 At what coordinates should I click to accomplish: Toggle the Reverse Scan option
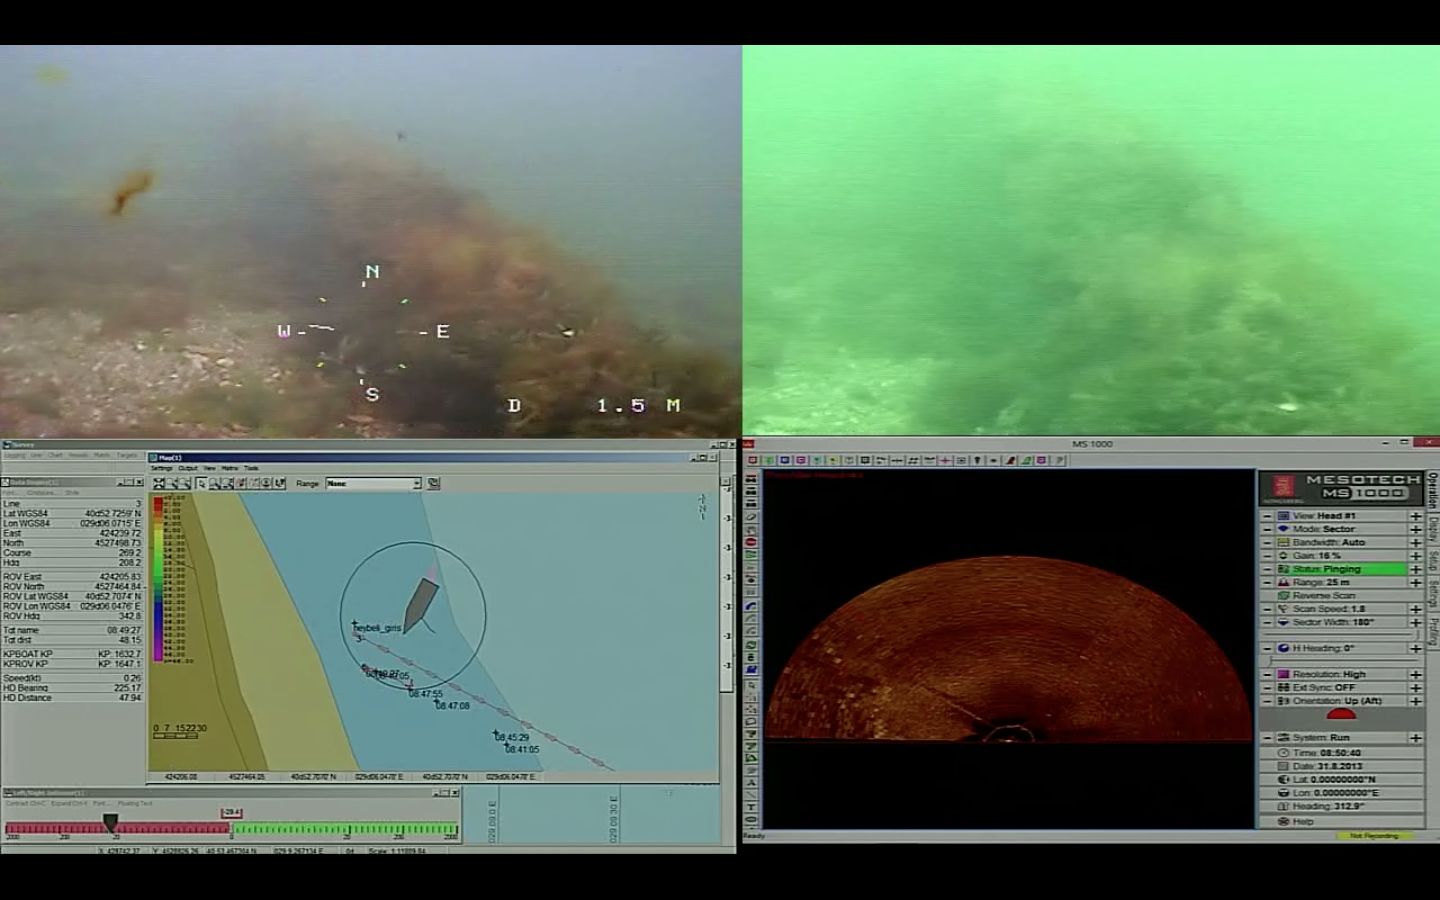1323,595
